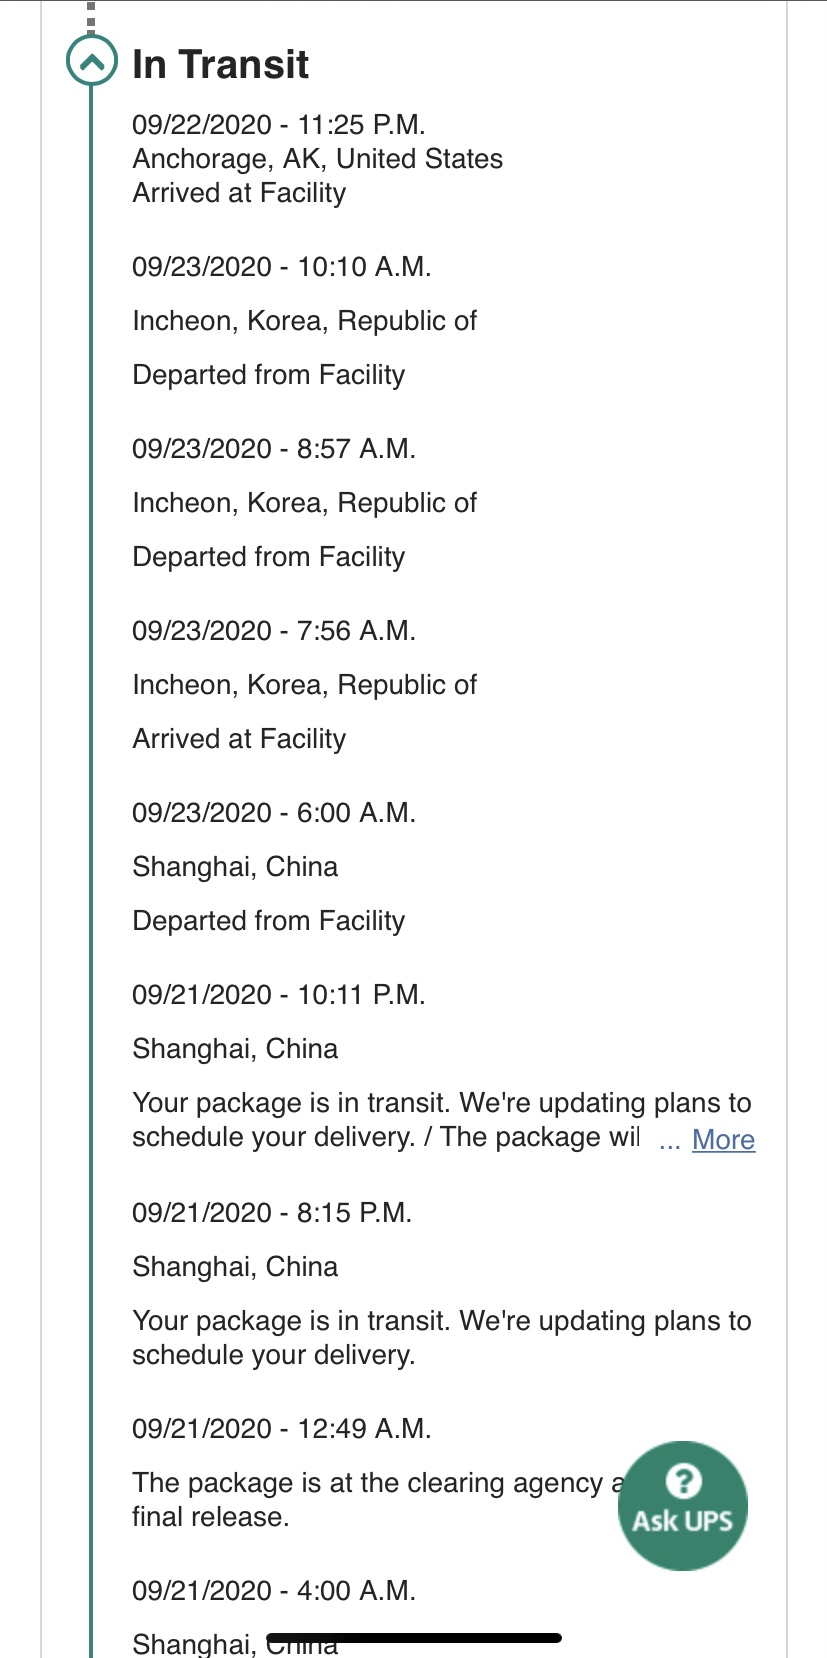Select the 09/21/2020 12:49 A.M. entry

point(281,1429)
